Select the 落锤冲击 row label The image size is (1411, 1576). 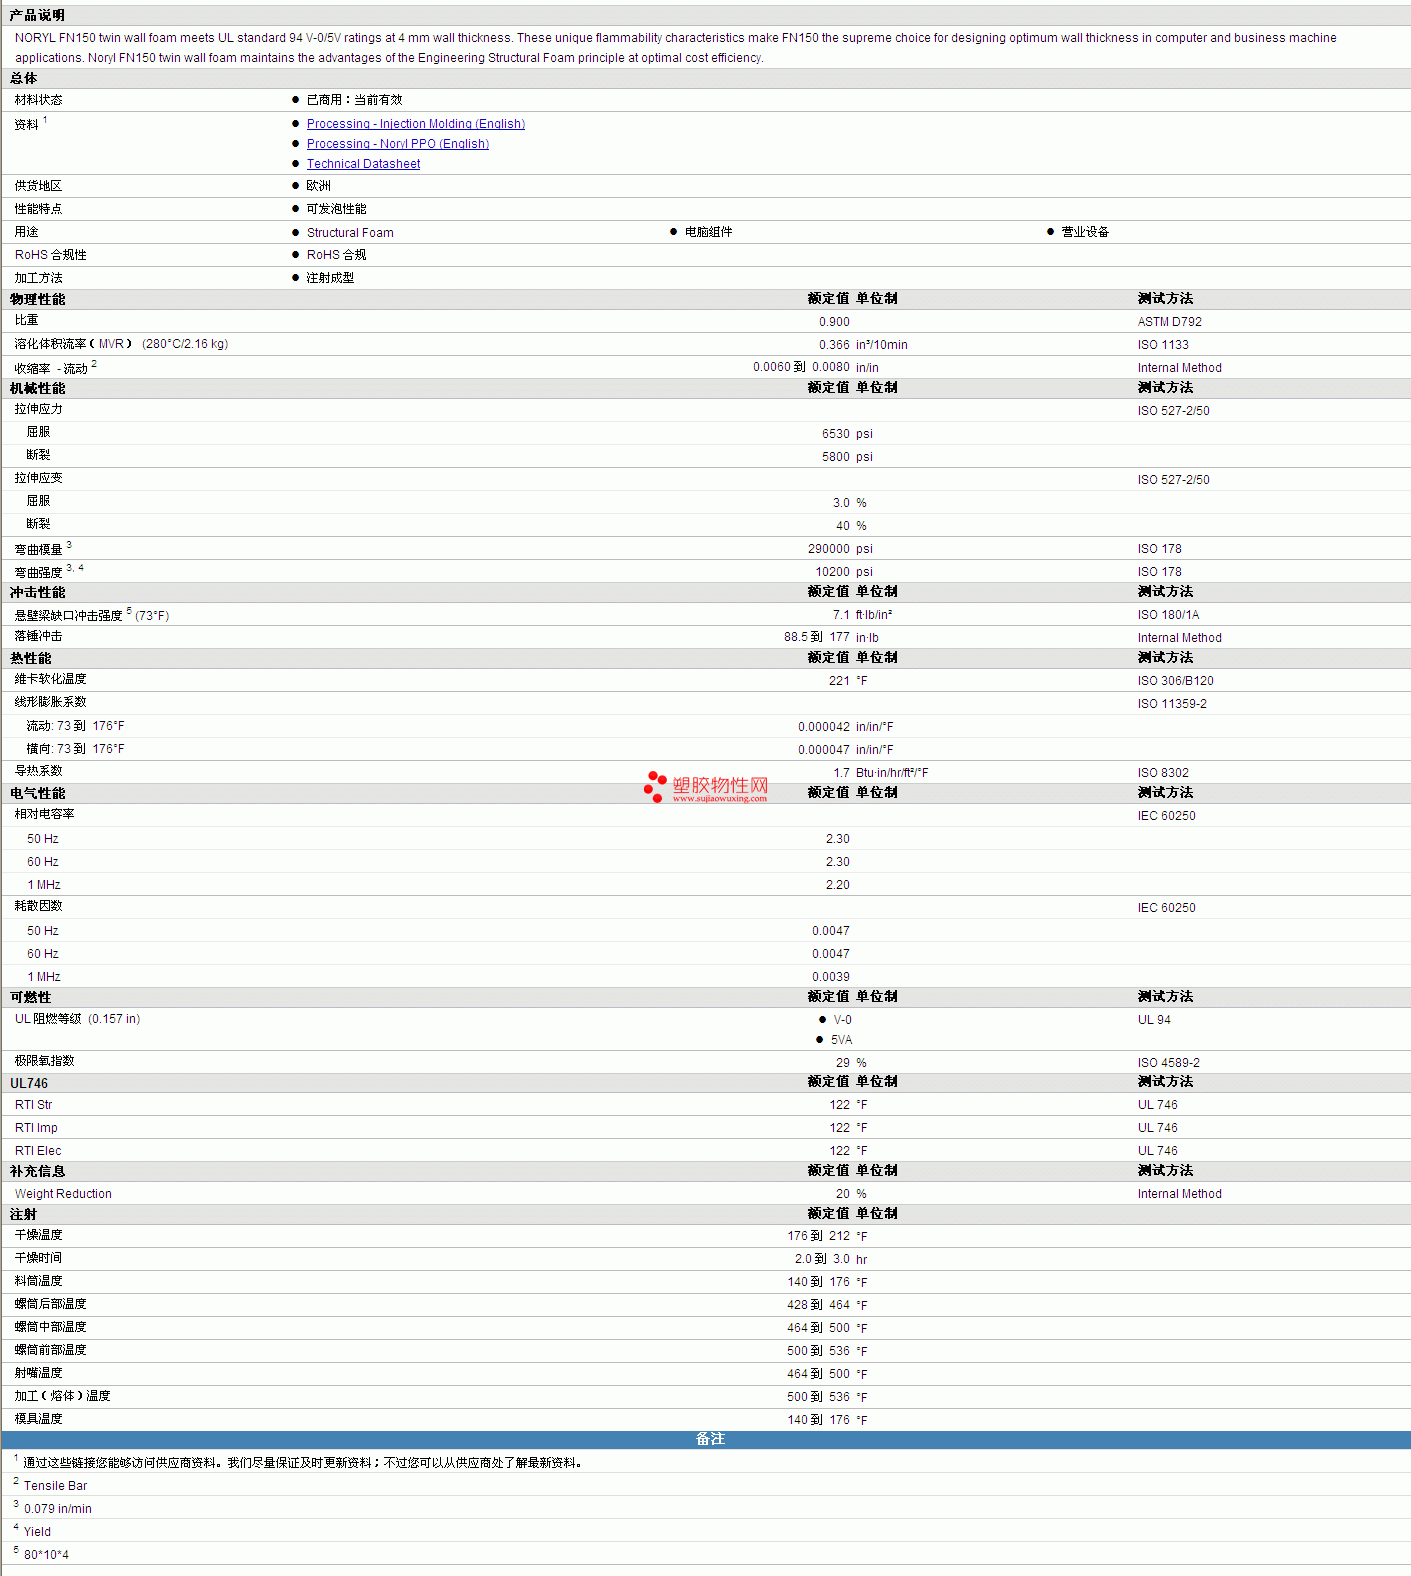(x=38, y=636)
